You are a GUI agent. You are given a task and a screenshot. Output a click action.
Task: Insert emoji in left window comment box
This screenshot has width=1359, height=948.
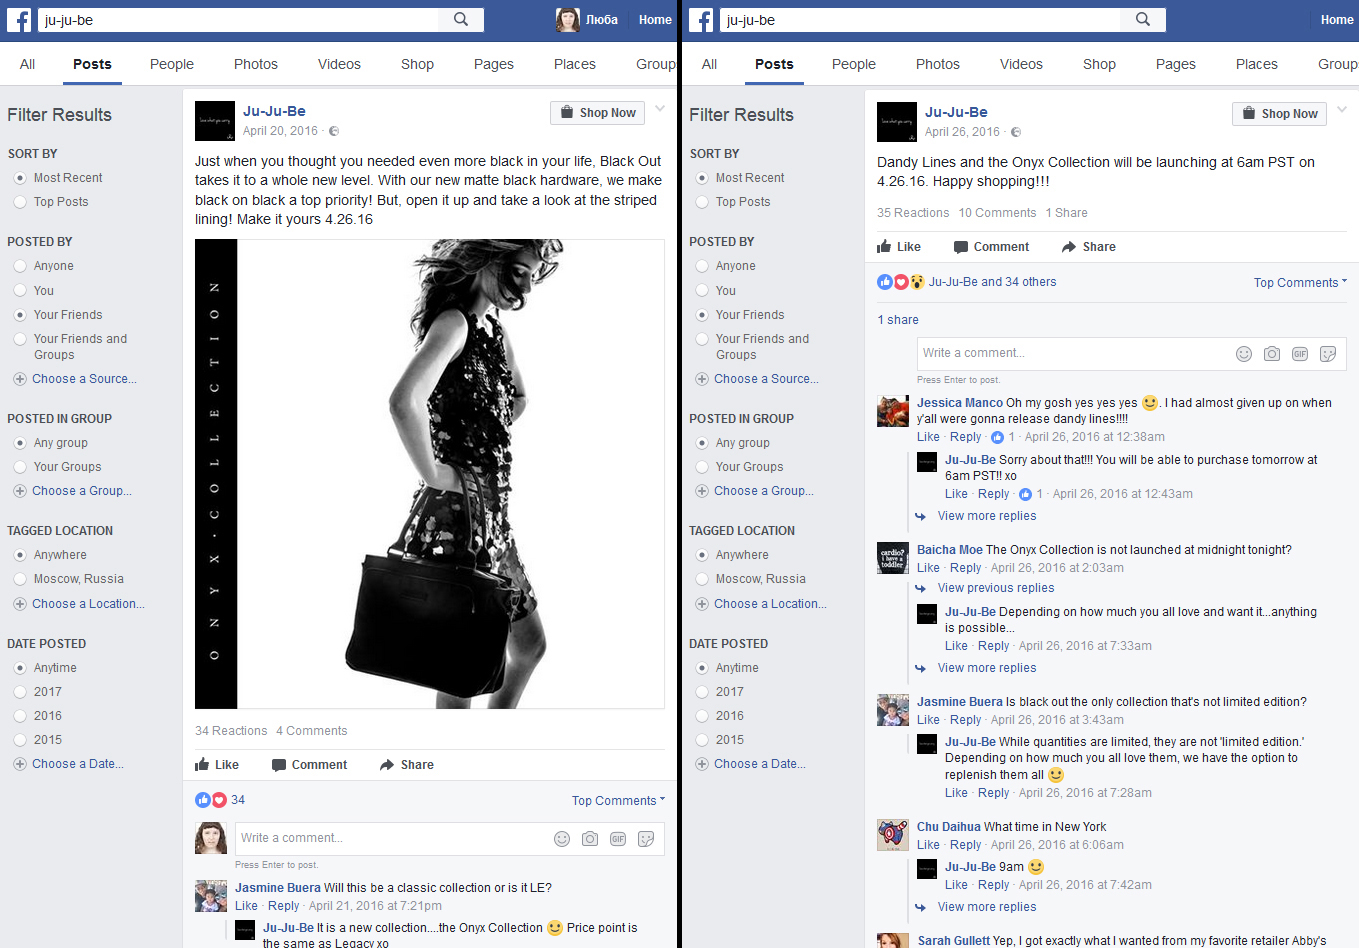(x=562, y=839)
